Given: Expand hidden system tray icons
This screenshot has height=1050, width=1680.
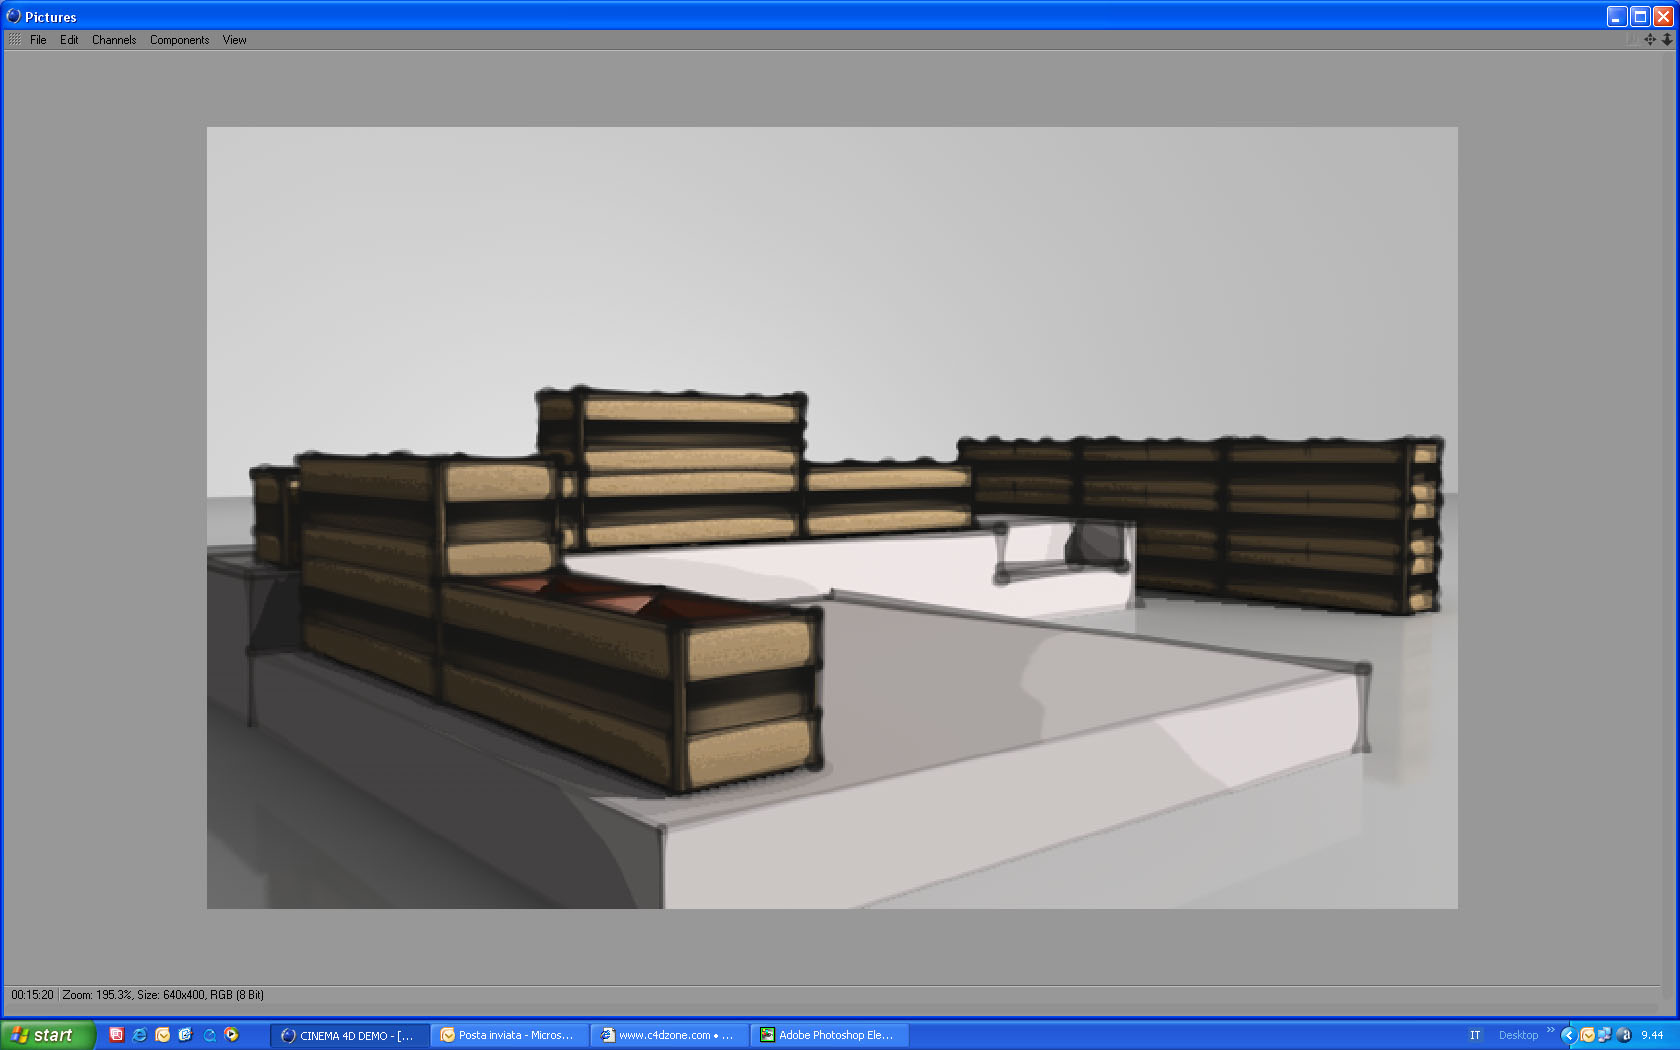Looking at the screenshot, I should [x=1568, y=1035].
